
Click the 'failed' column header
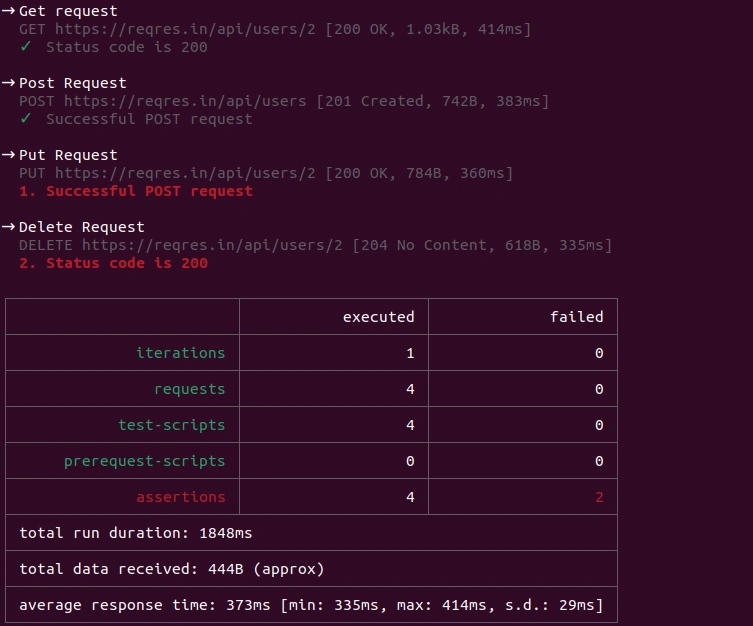pyautogui.click(x=577, y=317)
